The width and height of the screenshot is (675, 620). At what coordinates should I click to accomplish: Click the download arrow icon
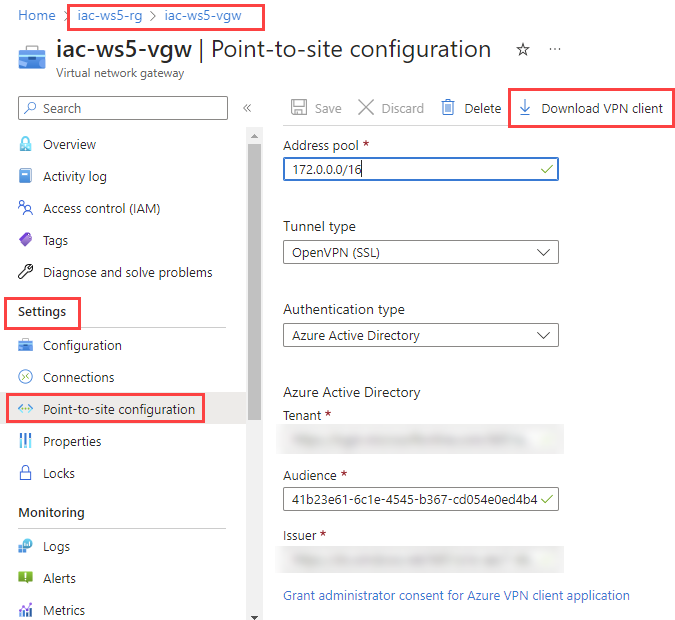coord(525,107)
